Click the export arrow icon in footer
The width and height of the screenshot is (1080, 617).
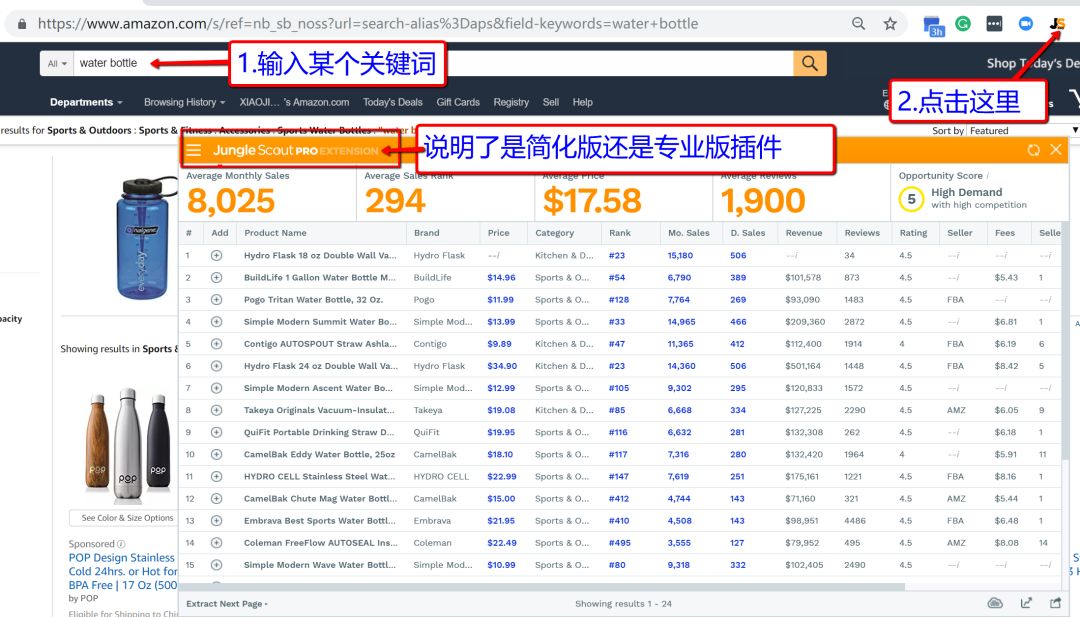coord(1026,603)
